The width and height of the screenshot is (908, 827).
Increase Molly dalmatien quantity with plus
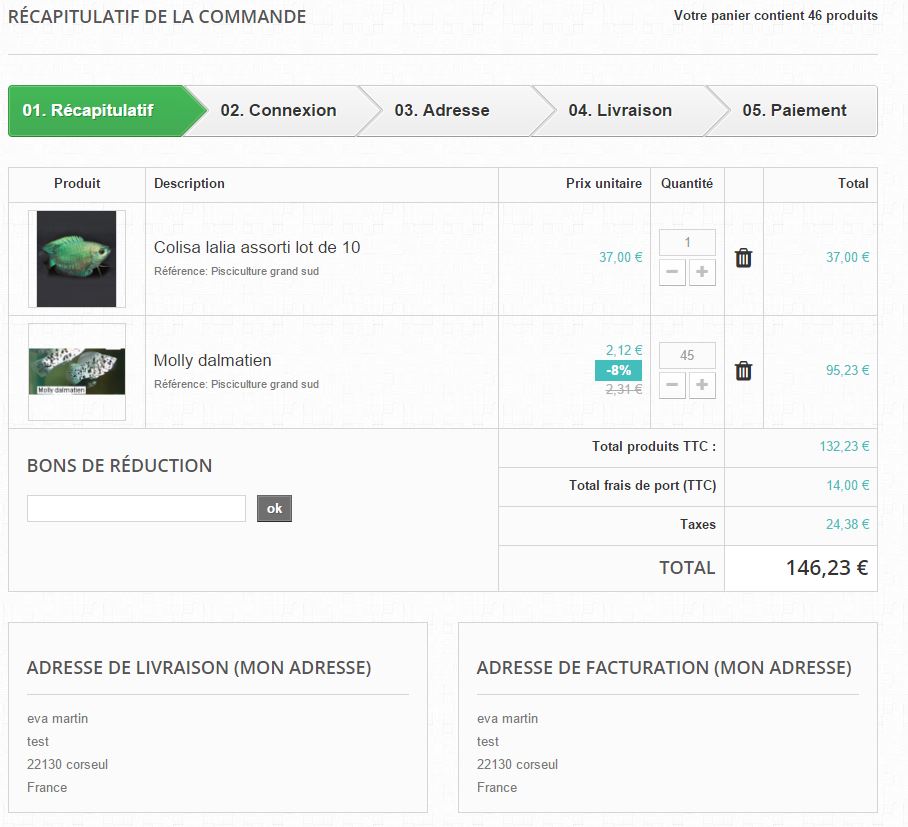point(702,385)
